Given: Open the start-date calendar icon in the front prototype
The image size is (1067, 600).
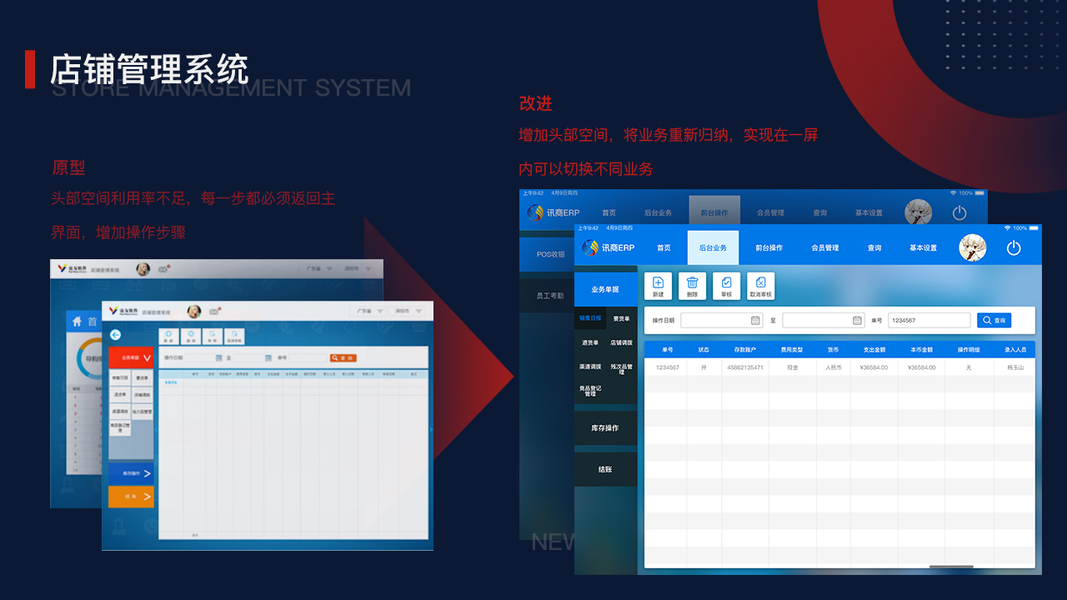Looking at the screenshot, I should [218, 358].
